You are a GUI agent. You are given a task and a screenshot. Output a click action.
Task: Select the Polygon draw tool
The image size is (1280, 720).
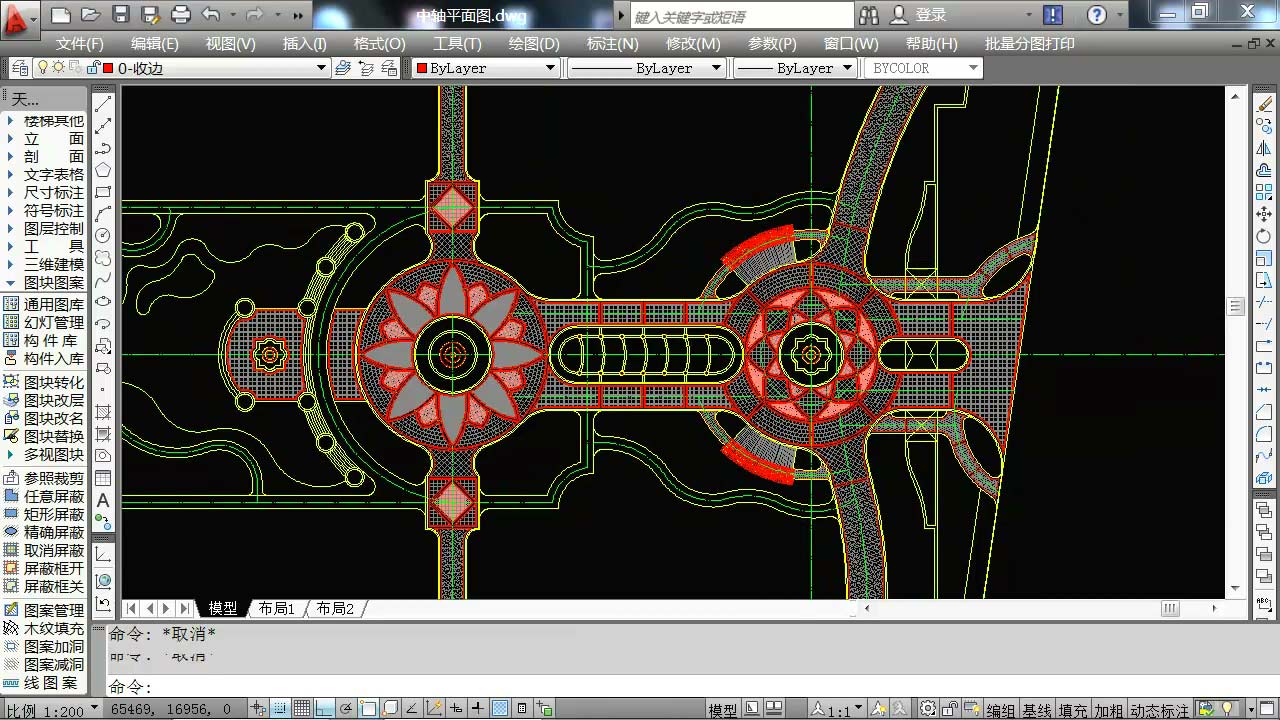point(103,169)
